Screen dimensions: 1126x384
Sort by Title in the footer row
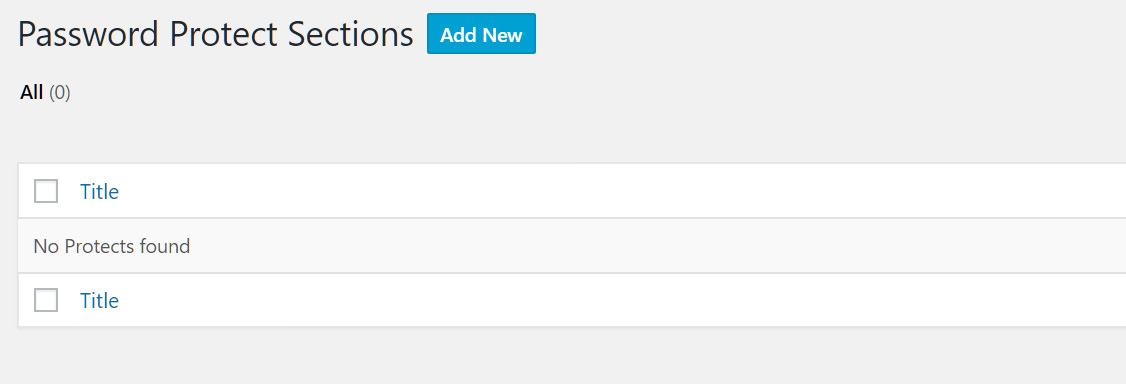(99, 300)
